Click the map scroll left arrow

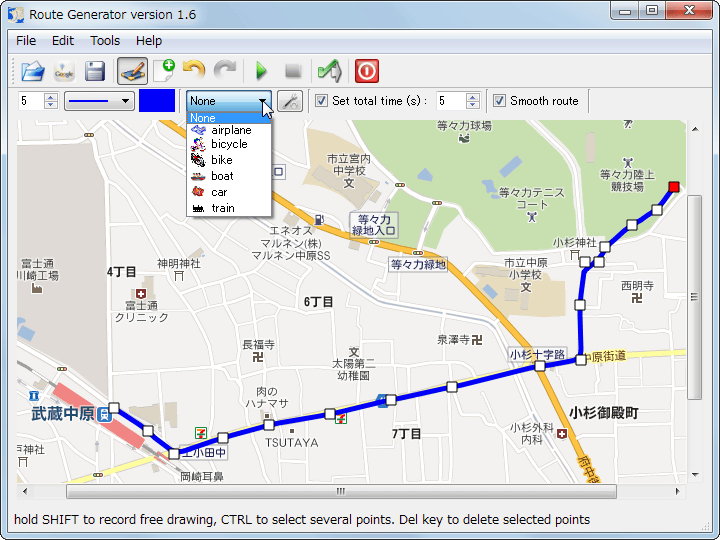click(25, 491)
